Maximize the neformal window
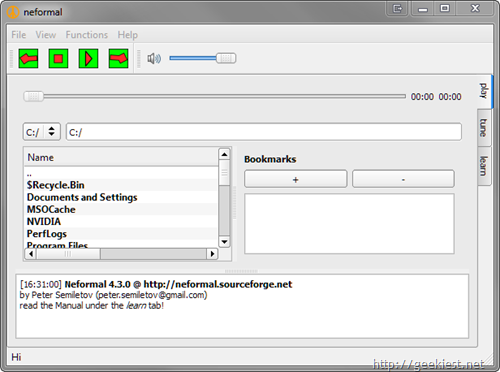The image size is (500, 372). [x=445, y=8]
